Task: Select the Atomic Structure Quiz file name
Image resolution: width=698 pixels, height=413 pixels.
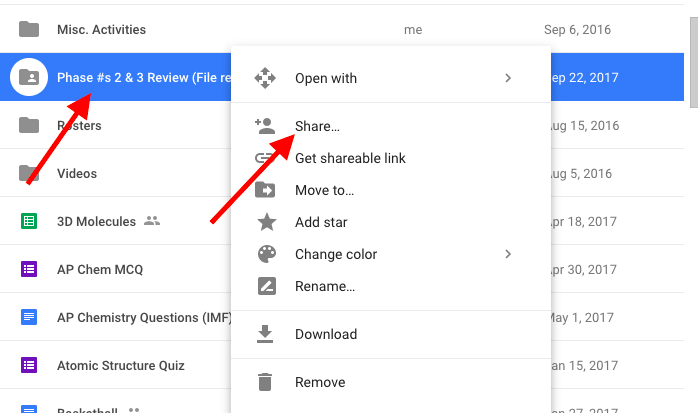Action: pos(121,366)
